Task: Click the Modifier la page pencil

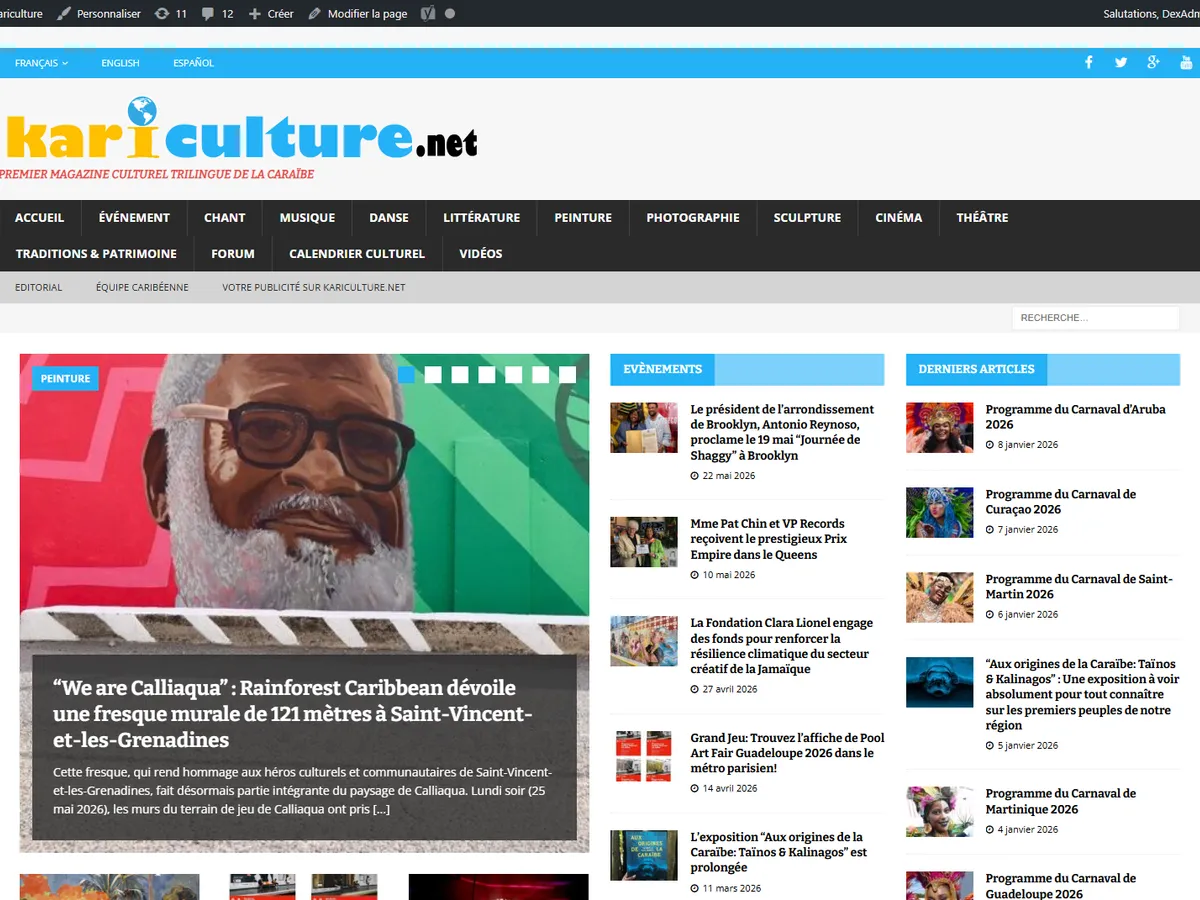Action: coord(315,14)
